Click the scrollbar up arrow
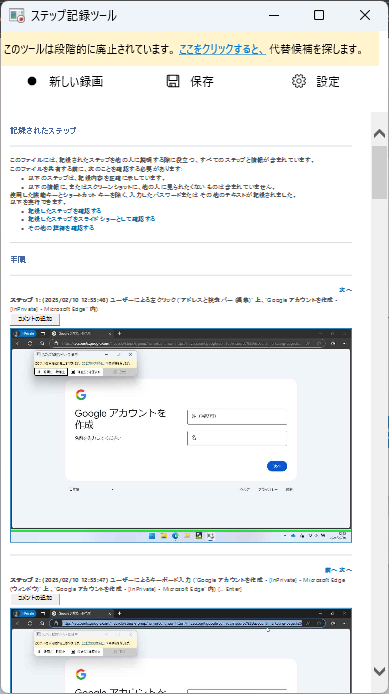Image resolution: width=389 pixels, height=694 pixels. (379, 133)
